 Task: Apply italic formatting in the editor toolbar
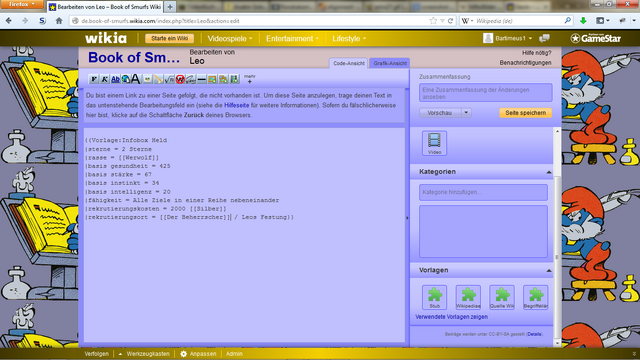(104, 79)
